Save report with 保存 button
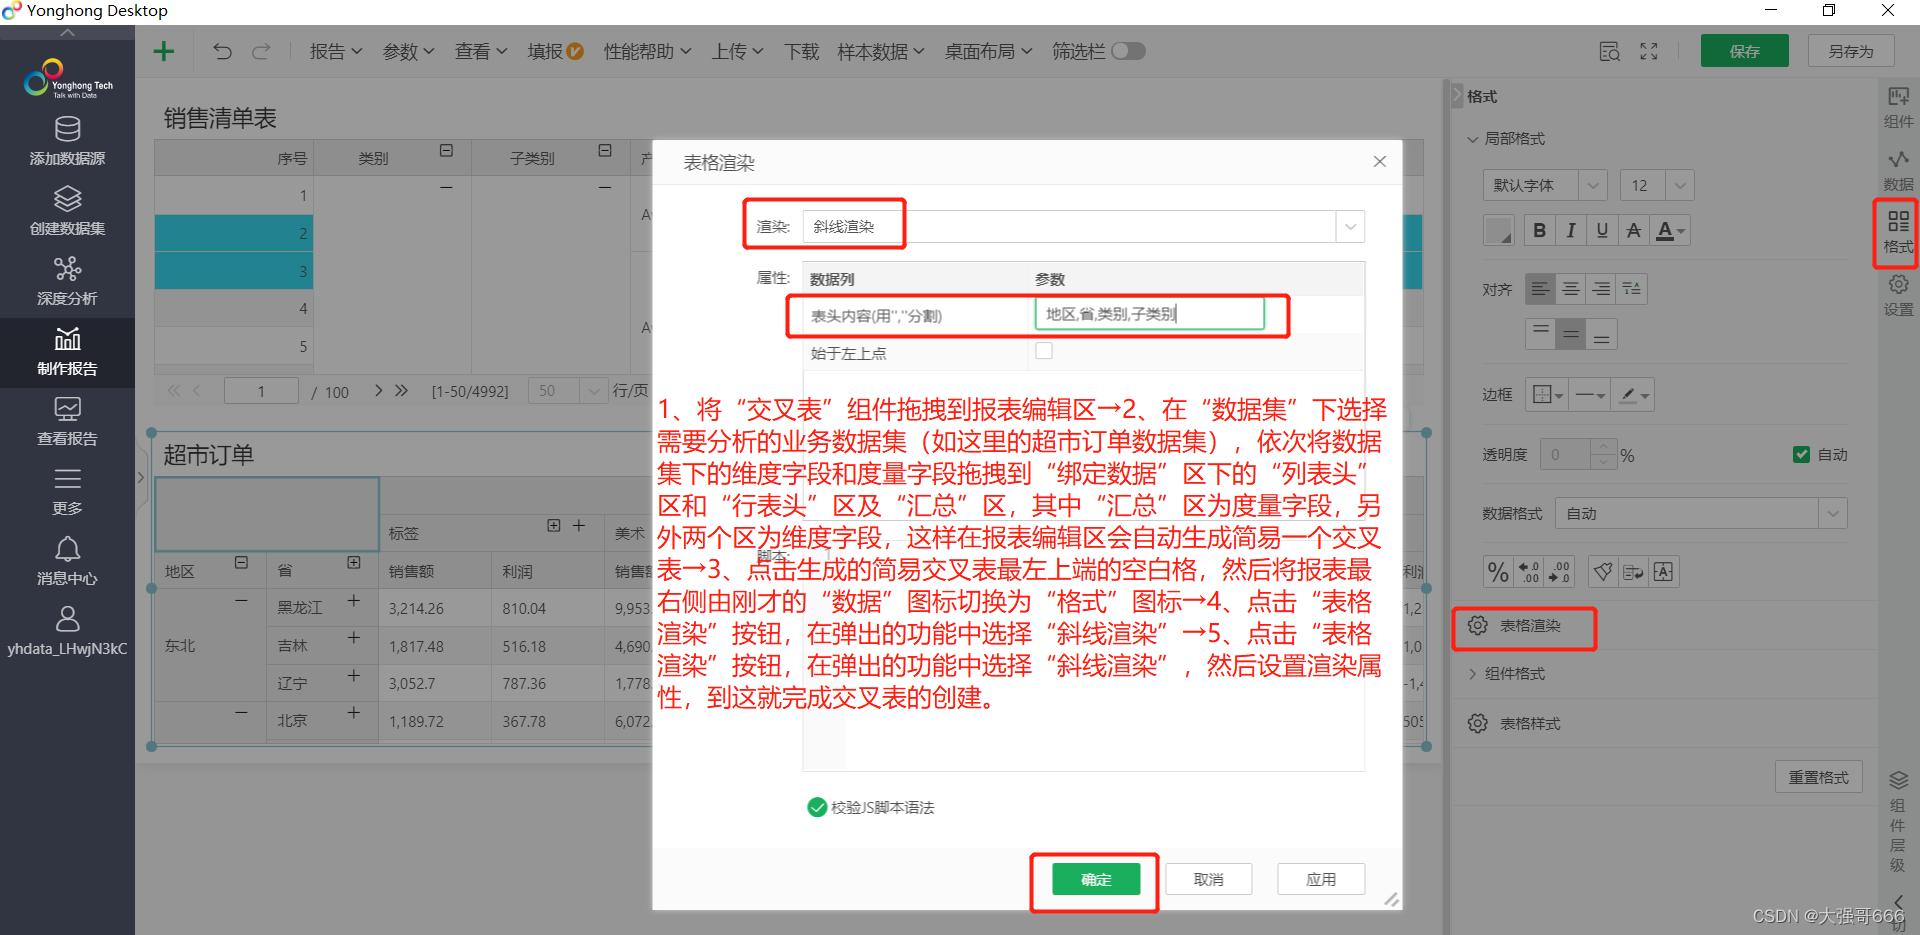 pos(1744,51)
